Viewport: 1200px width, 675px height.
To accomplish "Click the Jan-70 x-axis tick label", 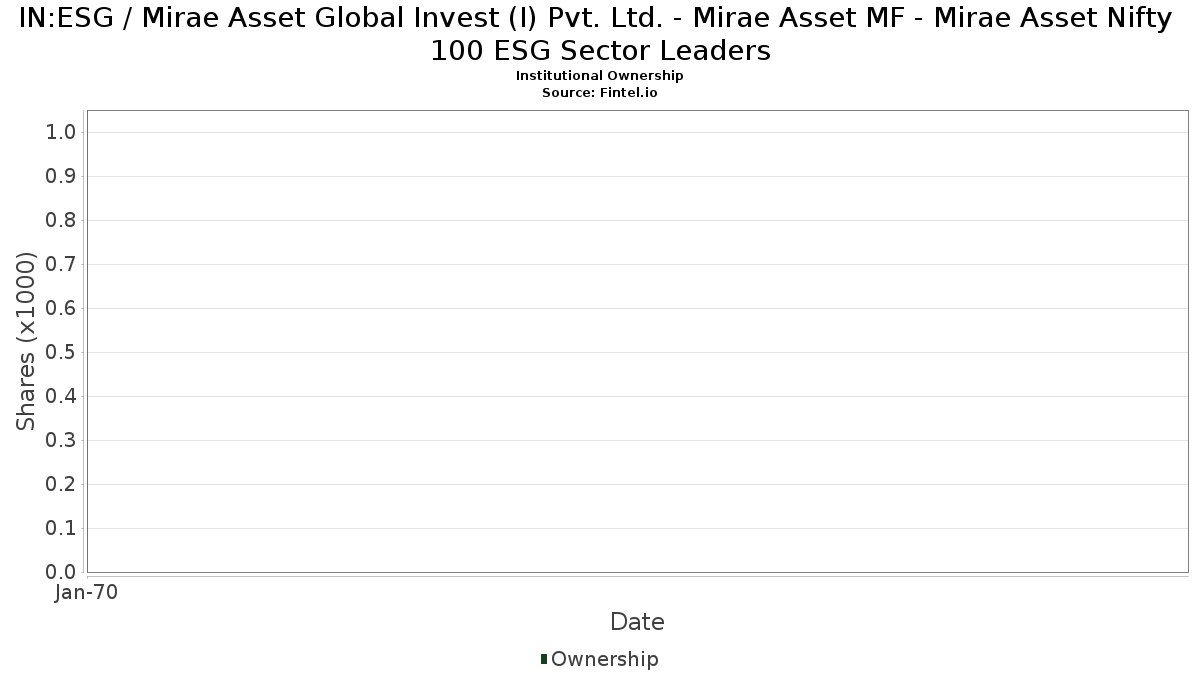I will 87,593.
